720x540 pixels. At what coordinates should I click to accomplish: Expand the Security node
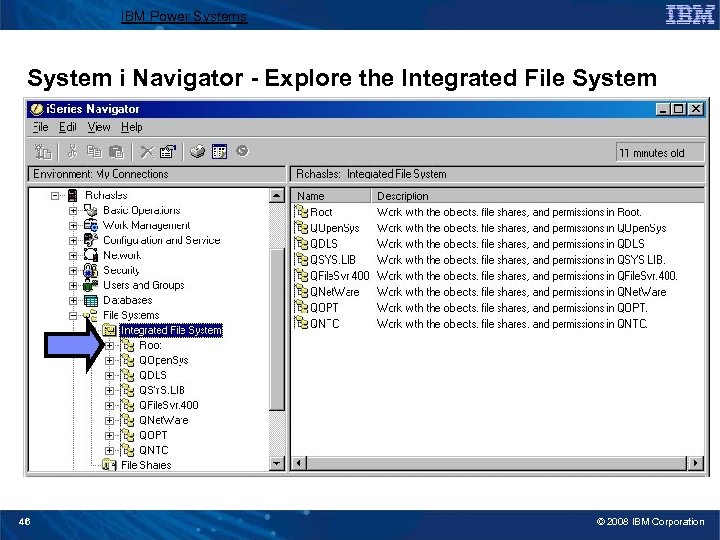pos(73,271)
